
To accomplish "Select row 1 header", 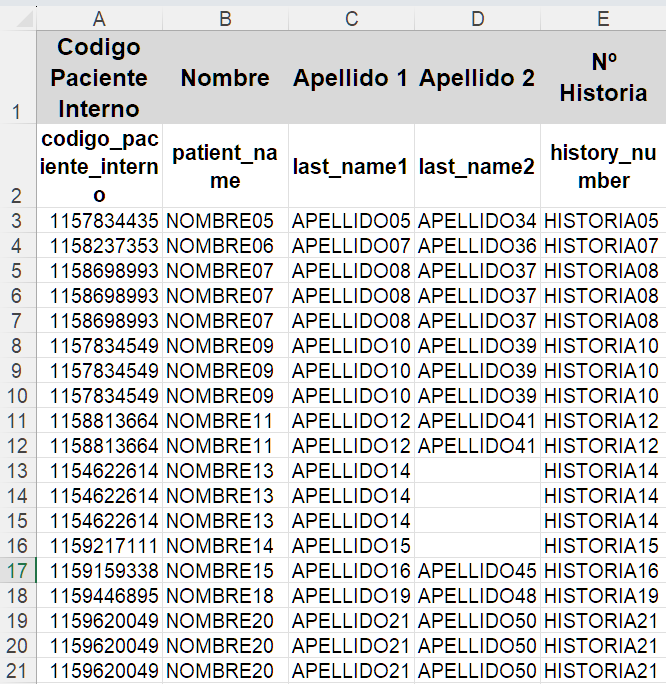I will click(x=18, y=78).
